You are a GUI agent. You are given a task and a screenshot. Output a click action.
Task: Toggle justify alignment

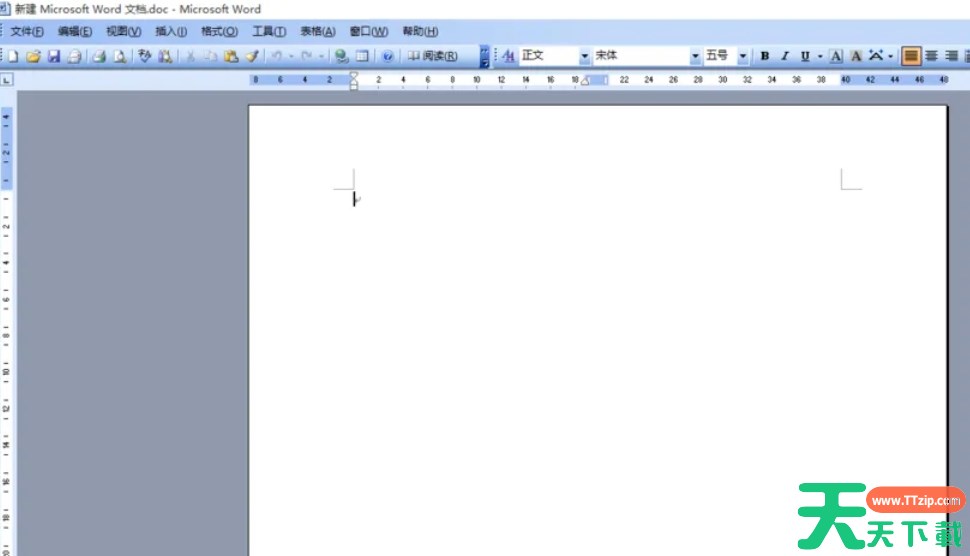(911, 56)
